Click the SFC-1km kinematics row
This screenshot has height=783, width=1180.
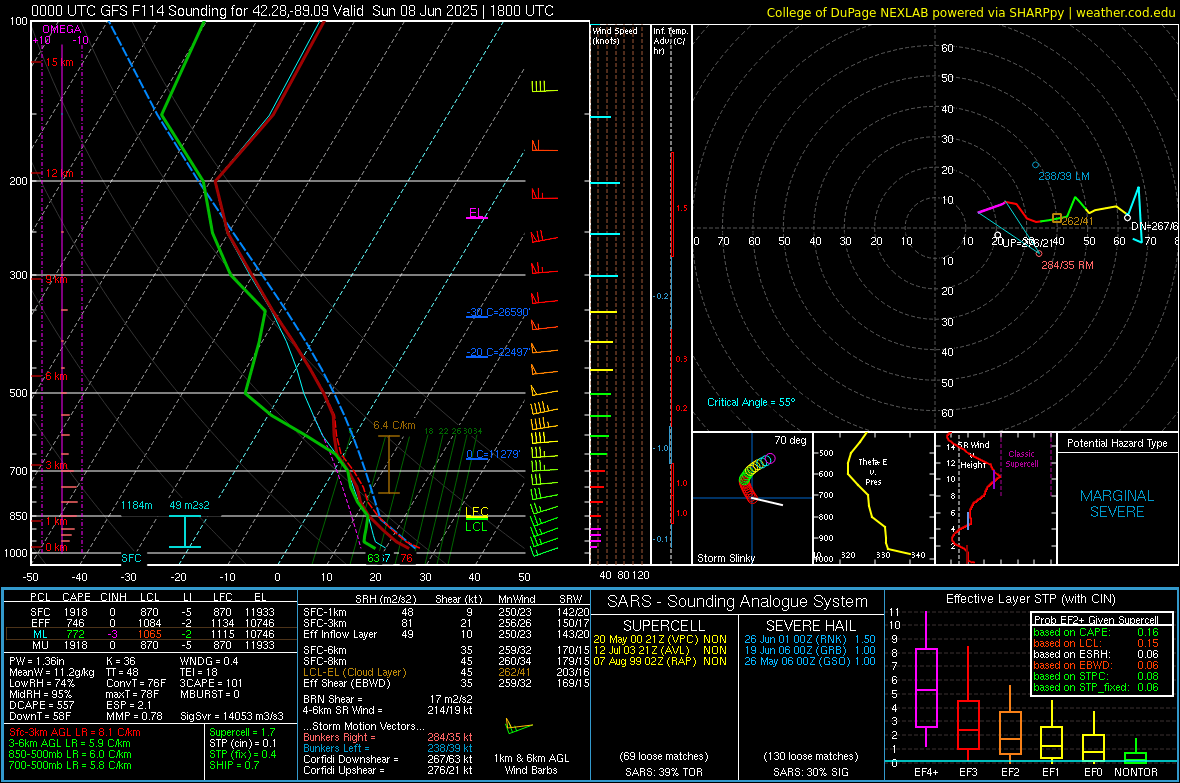pyautogui.click(x=446, y=612)
